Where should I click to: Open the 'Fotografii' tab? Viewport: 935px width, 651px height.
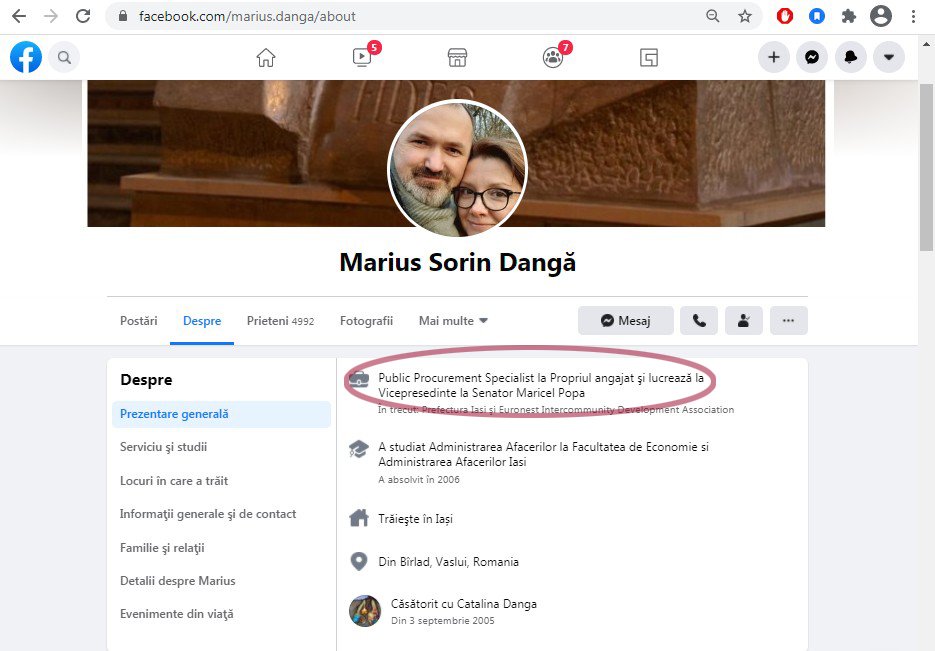(366, 321)
